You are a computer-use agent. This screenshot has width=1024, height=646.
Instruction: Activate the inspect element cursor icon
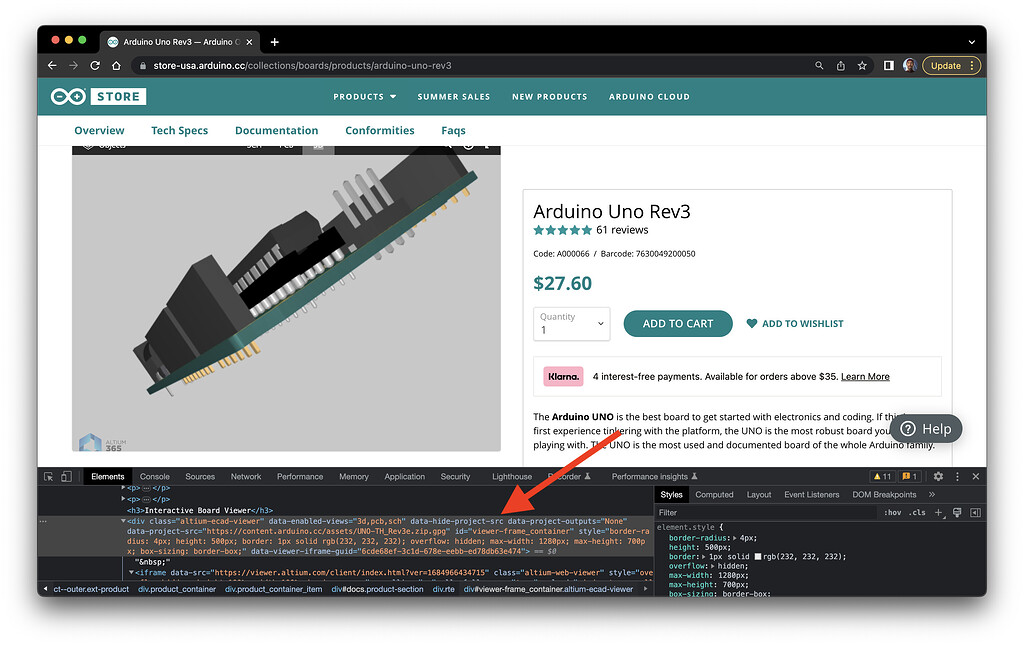click(49, 477)
